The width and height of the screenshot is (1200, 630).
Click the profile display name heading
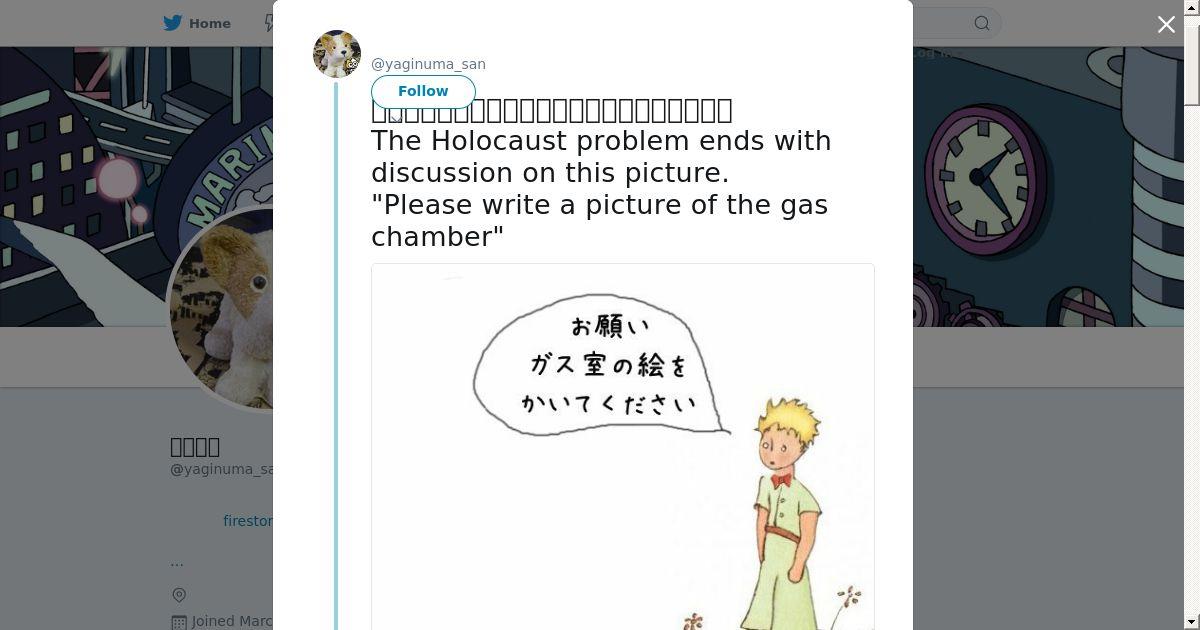[x=195, y=446]
